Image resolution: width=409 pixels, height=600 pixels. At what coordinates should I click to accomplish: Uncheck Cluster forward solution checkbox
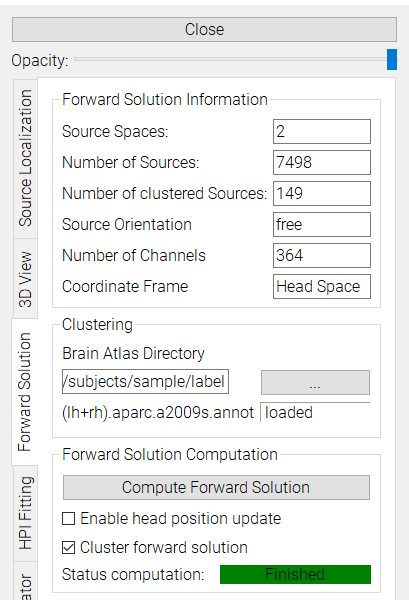coord(68,548)
